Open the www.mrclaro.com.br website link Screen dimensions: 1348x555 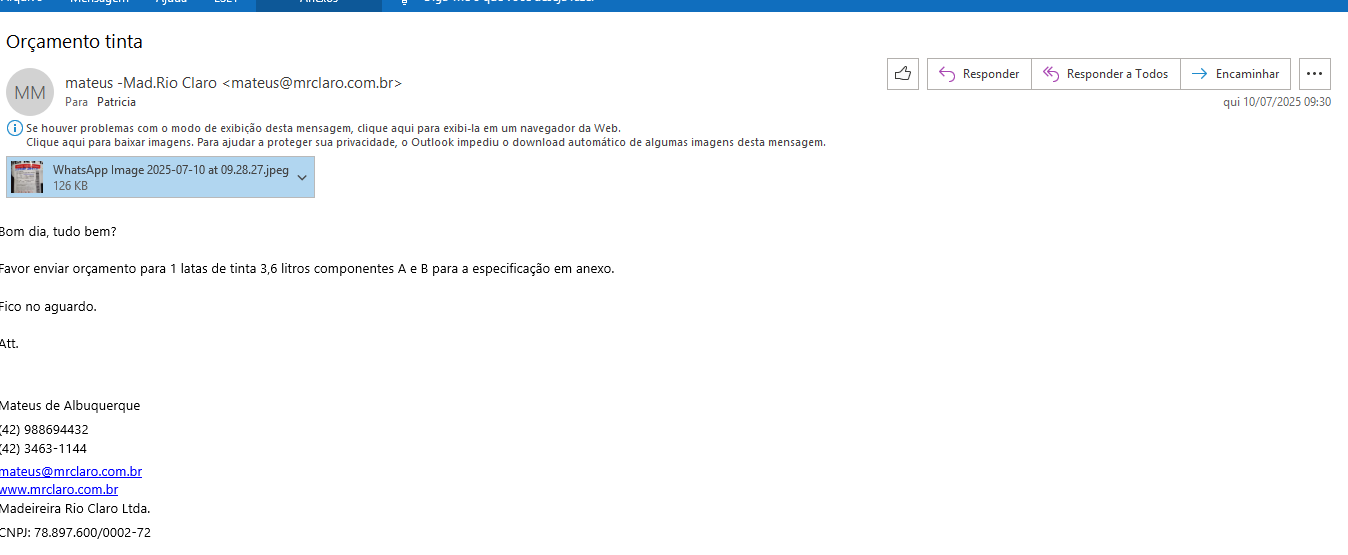click(59, 489)
